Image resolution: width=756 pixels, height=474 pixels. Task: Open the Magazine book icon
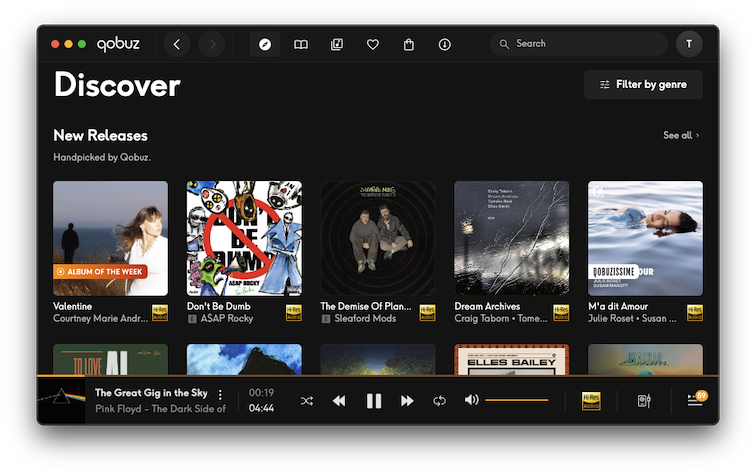click(x=300, y=44)
